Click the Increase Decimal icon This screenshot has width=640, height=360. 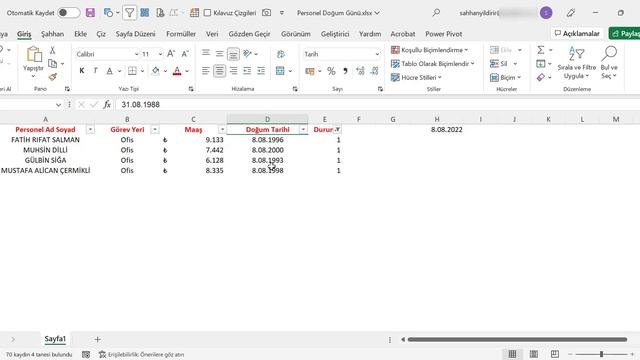coord(360,71)
